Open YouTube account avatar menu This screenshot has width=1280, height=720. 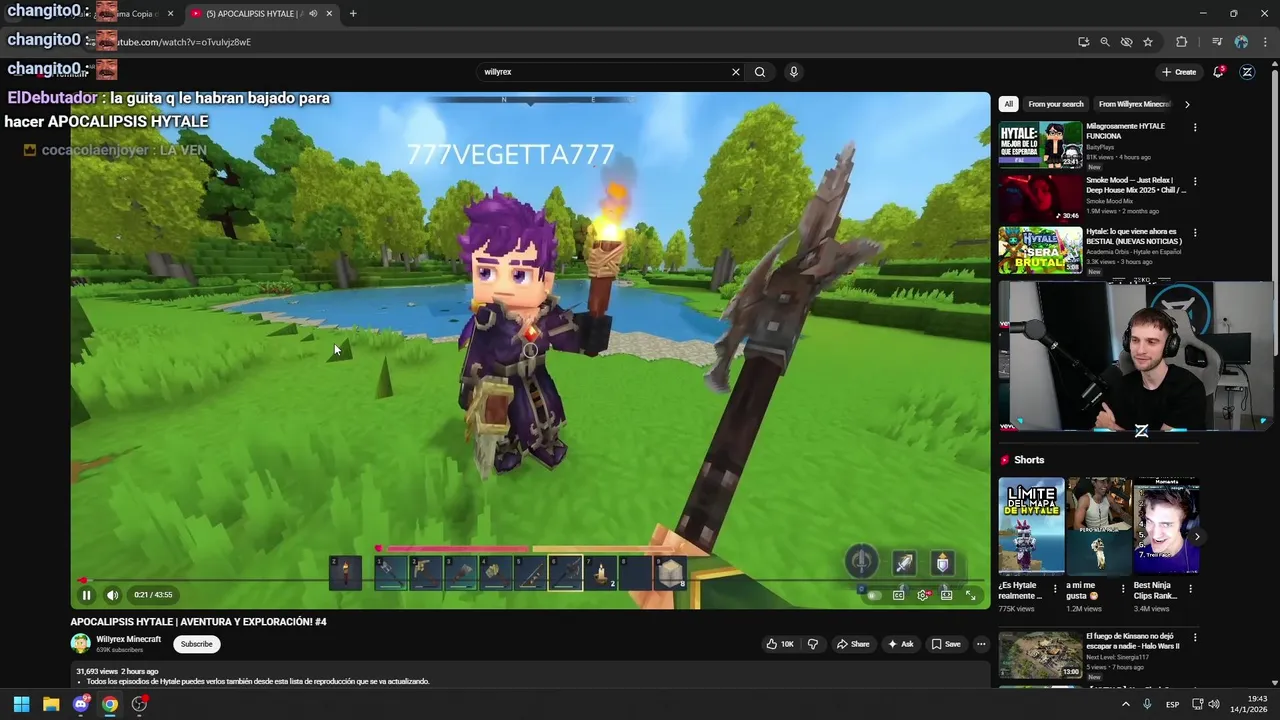[1247, 72]
